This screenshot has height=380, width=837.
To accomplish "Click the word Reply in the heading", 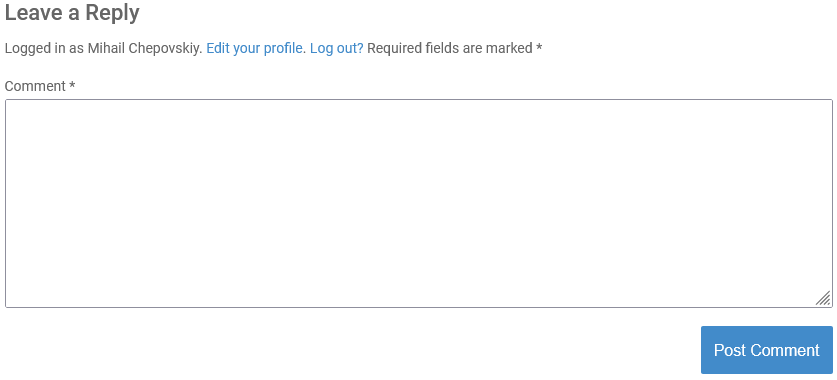I will pyautogui.click(x=113, y=12).
